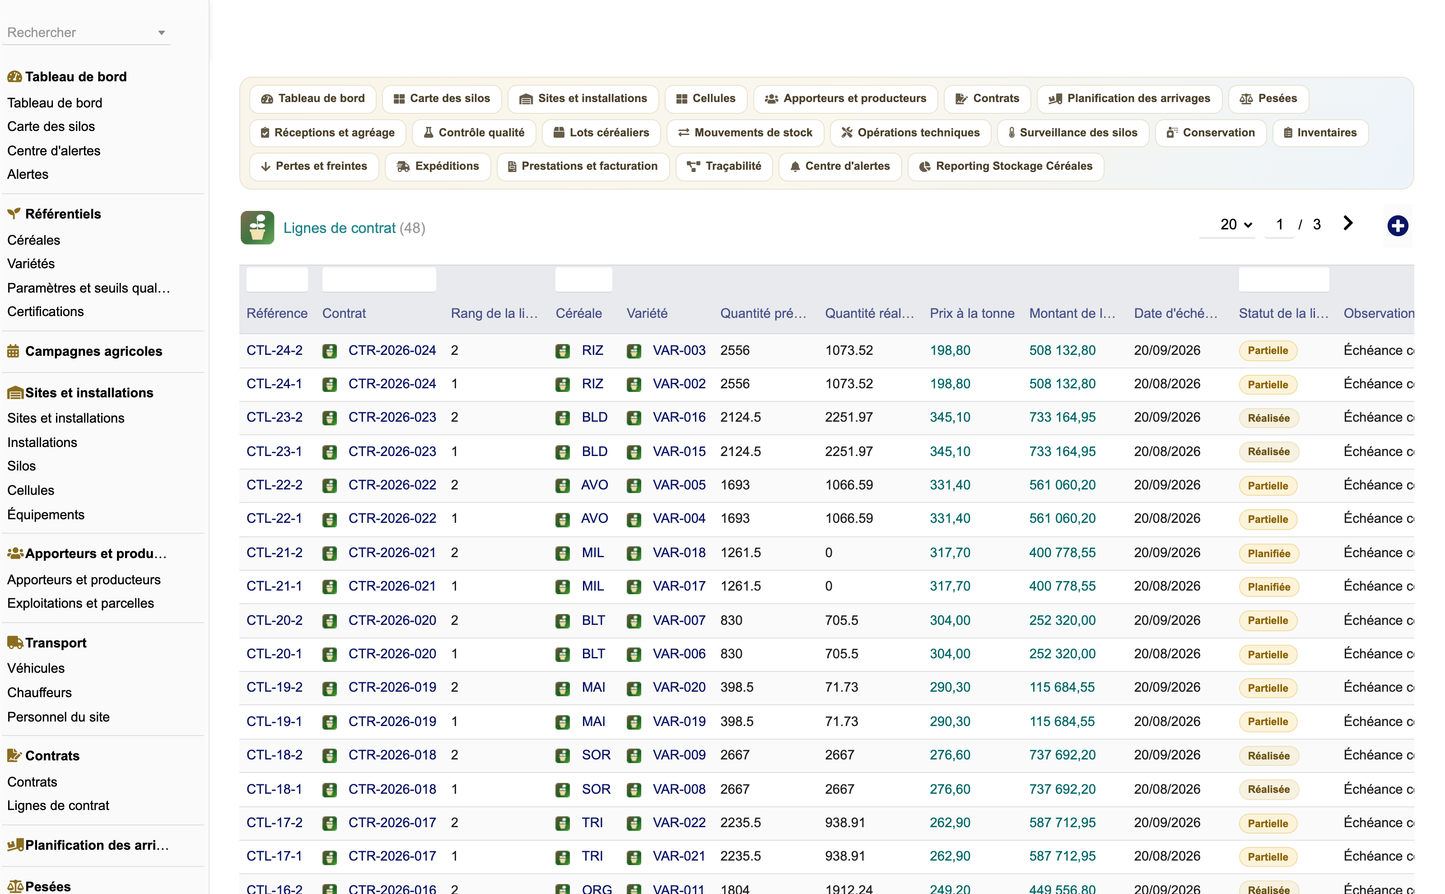
Task: Open Reporting Stockage Céréales tab
Action: coord(1005,167)
